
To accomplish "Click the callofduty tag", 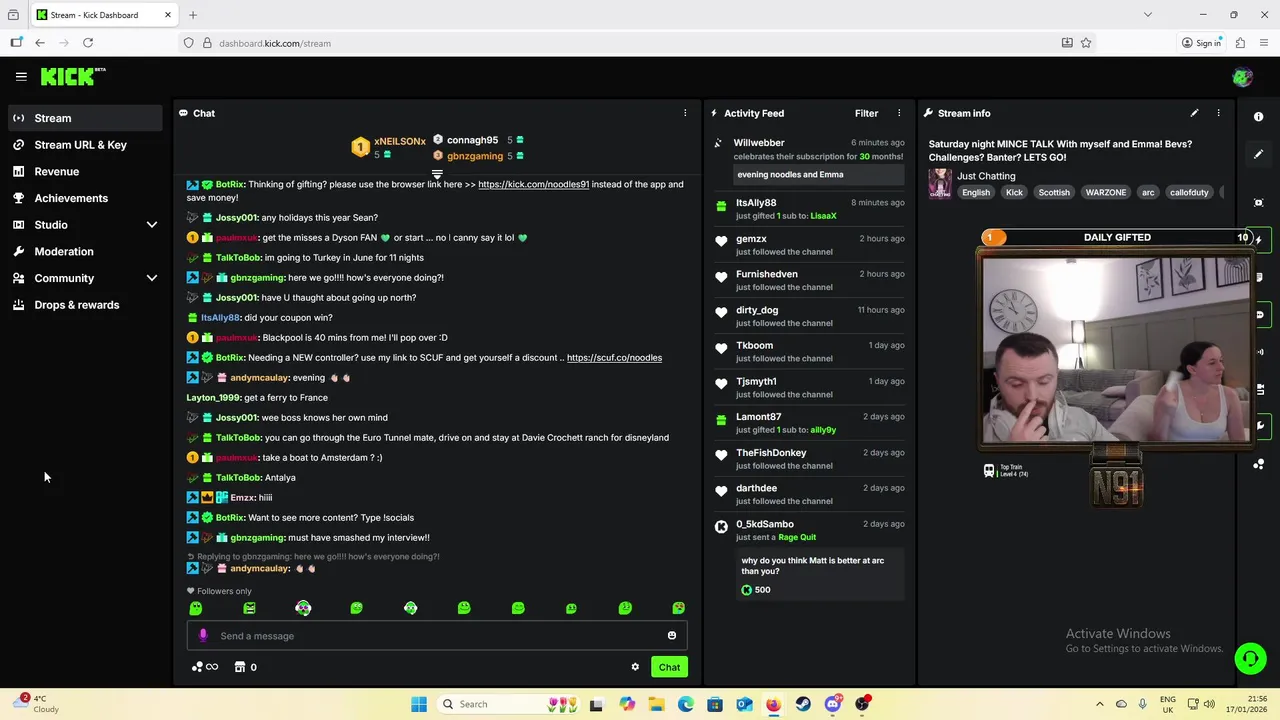I will point(1189,192).
